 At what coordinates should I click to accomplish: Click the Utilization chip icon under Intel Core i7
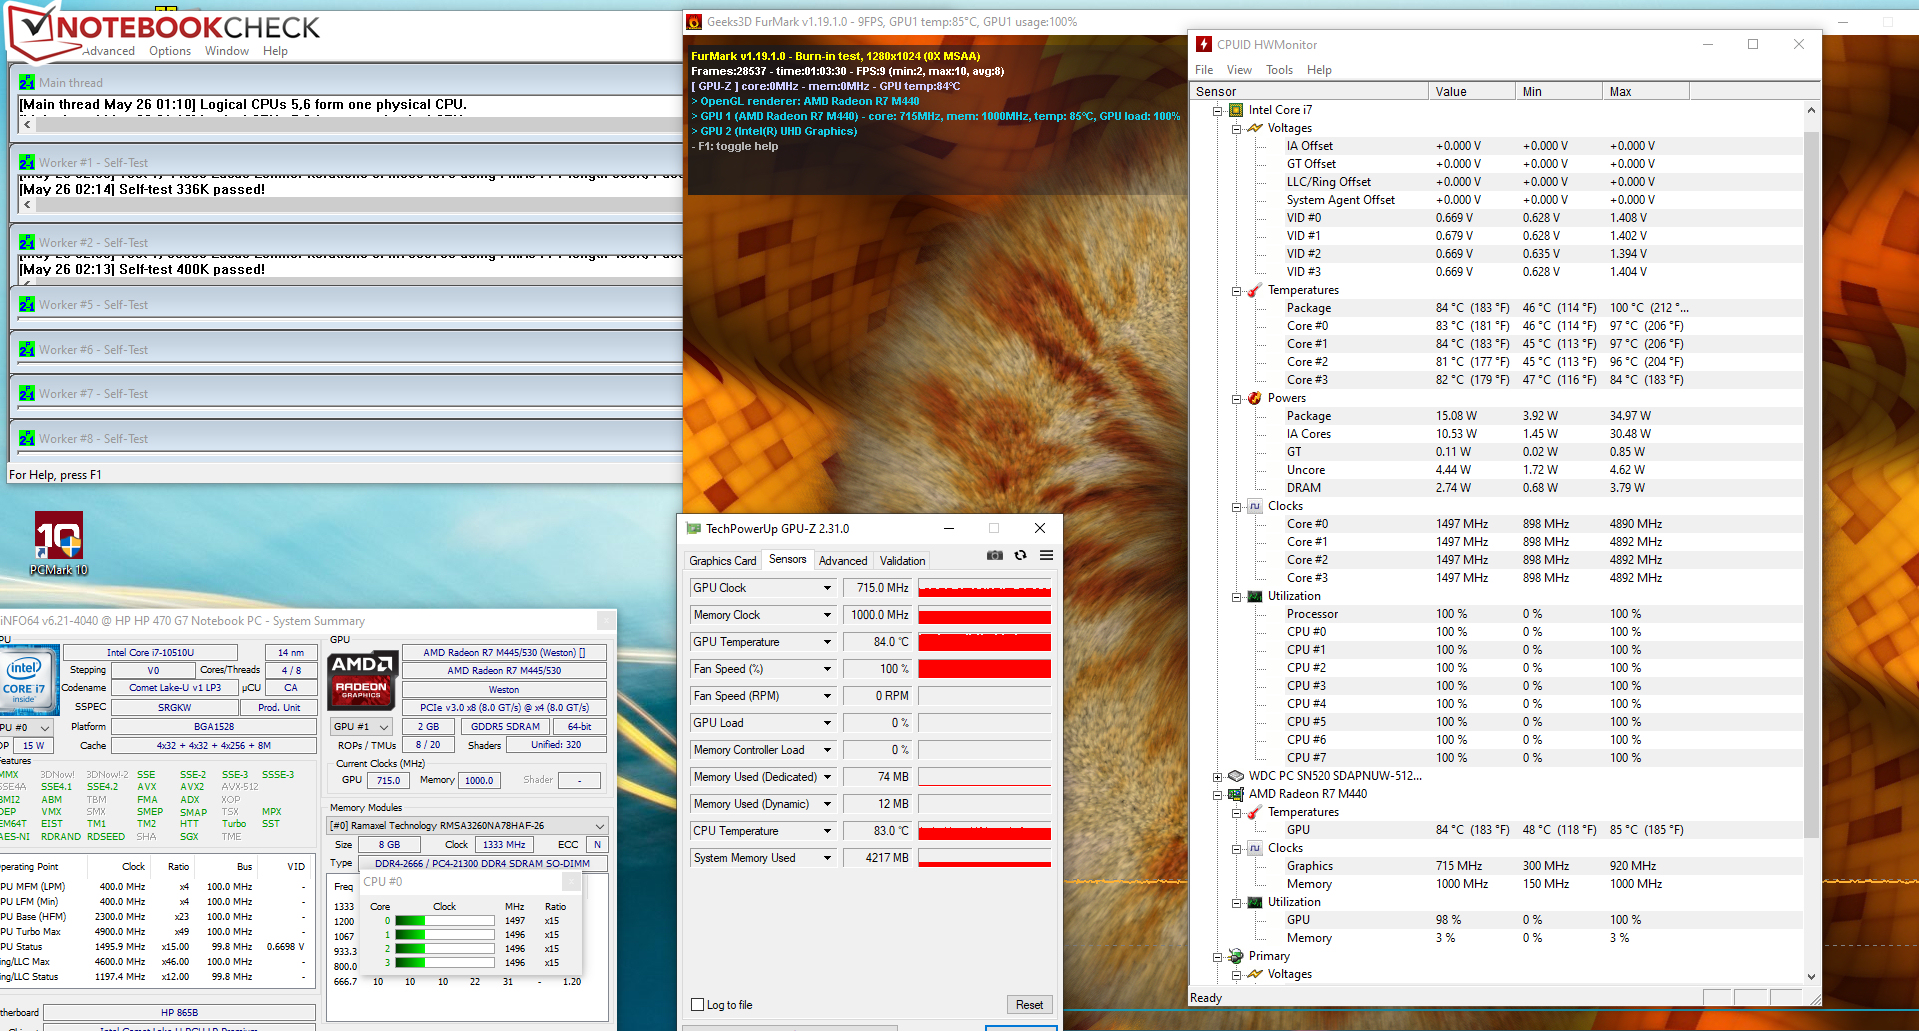coord(1255,596)
